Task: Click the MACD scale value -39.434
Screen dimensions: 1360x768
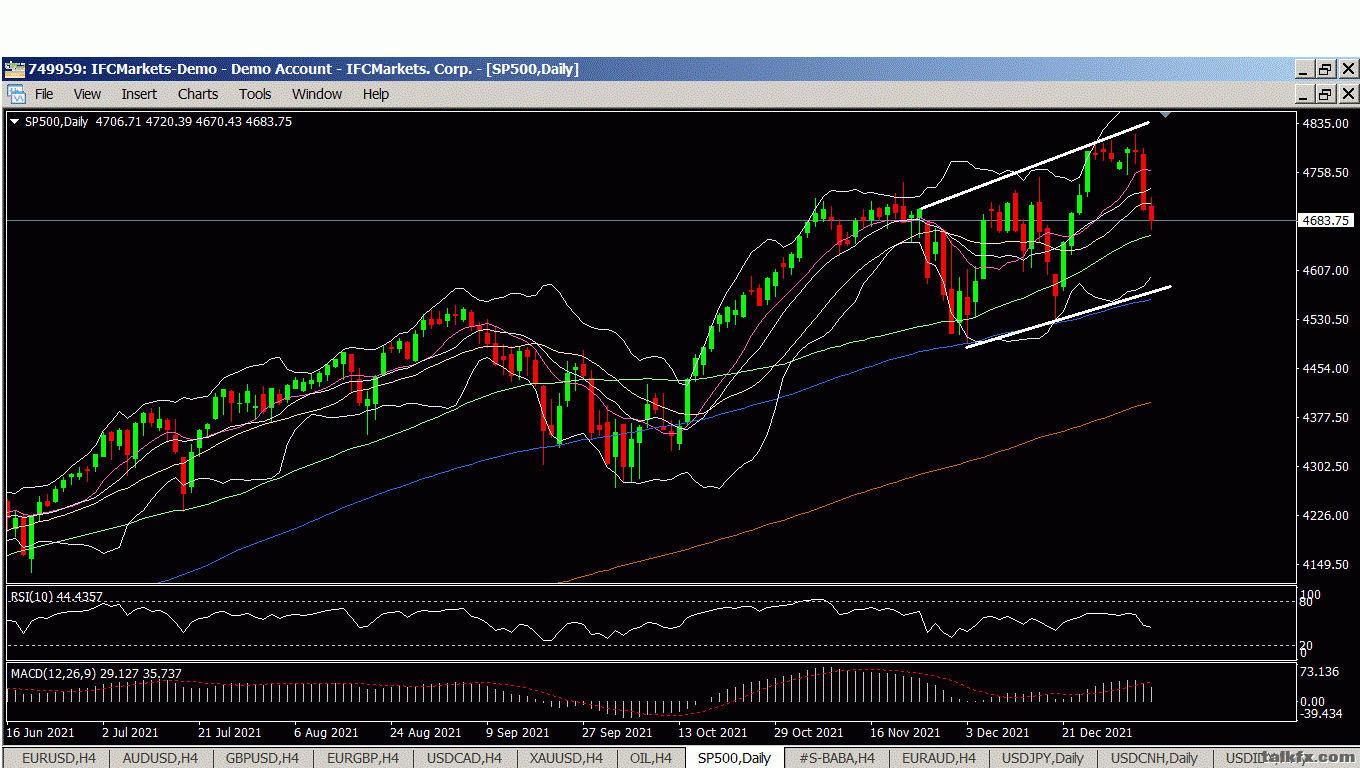Action: point(1320,713)
